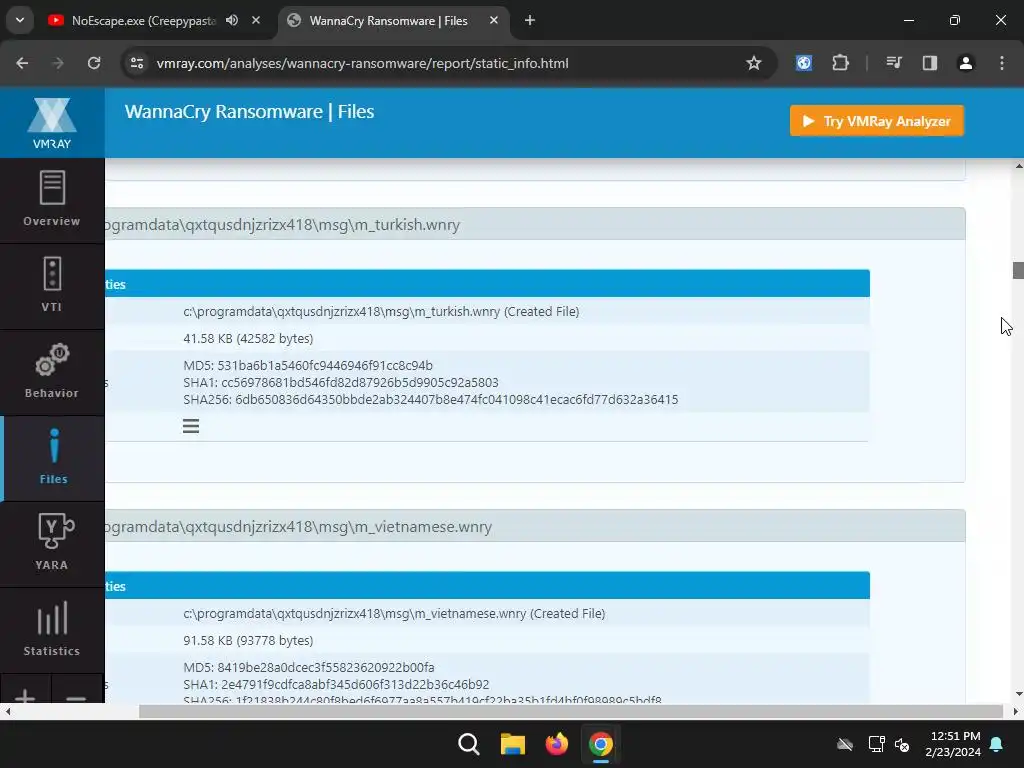
Task: Open the Statistics sidebar section
Action: [52, 630]
